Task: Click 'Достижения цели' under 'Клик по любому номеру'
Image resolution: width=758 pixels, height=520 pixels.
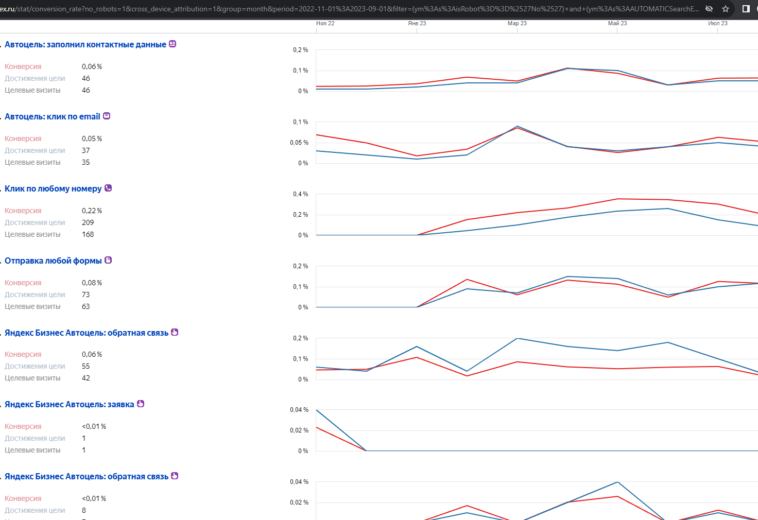Action: tap(35, 222)
